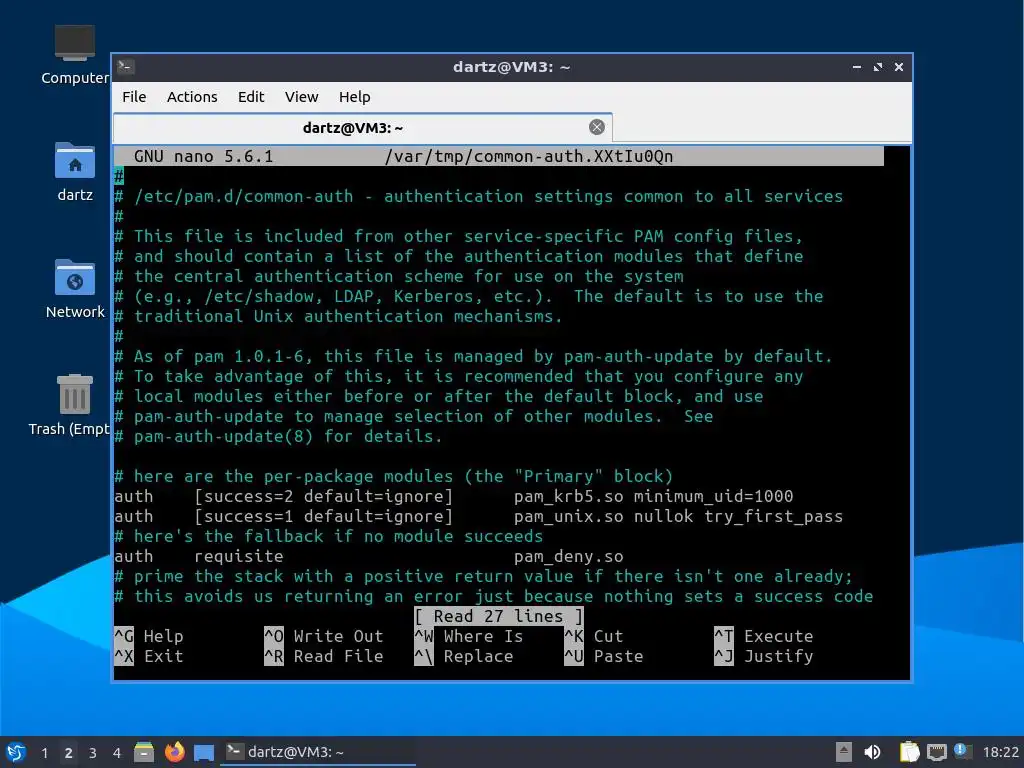This screenshot has width=1024, height=768.
Task: Click 'here's the fallback if no module succeeds'
Action: [328, 537]
